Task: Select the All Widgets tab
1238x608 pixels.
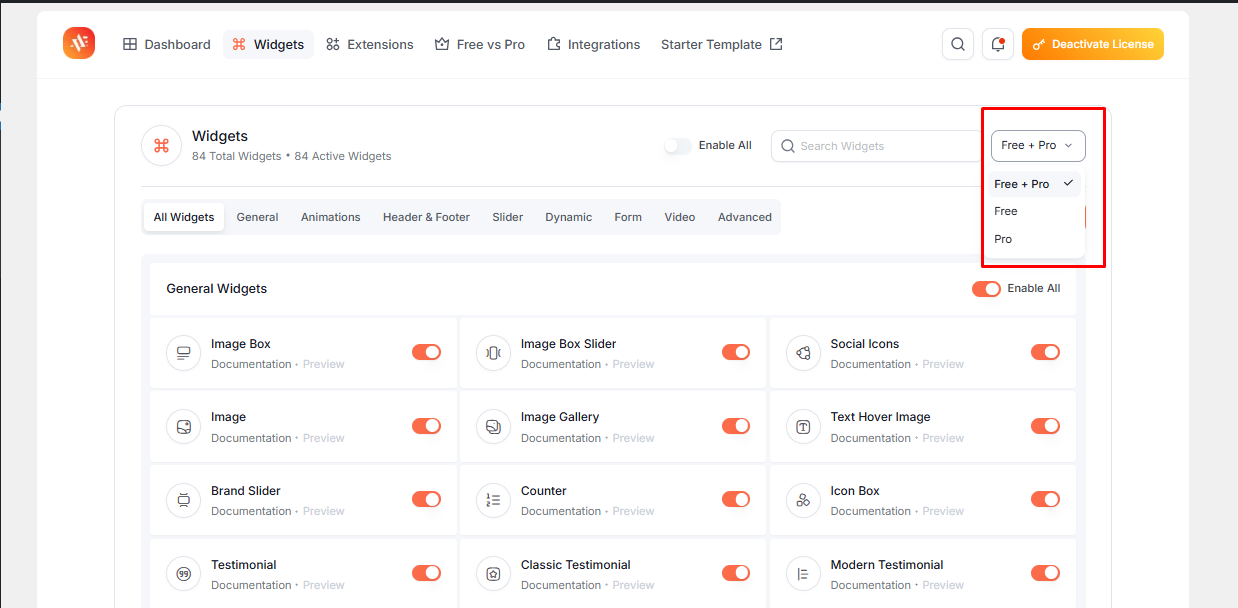Action: click(x=184, y=217)
